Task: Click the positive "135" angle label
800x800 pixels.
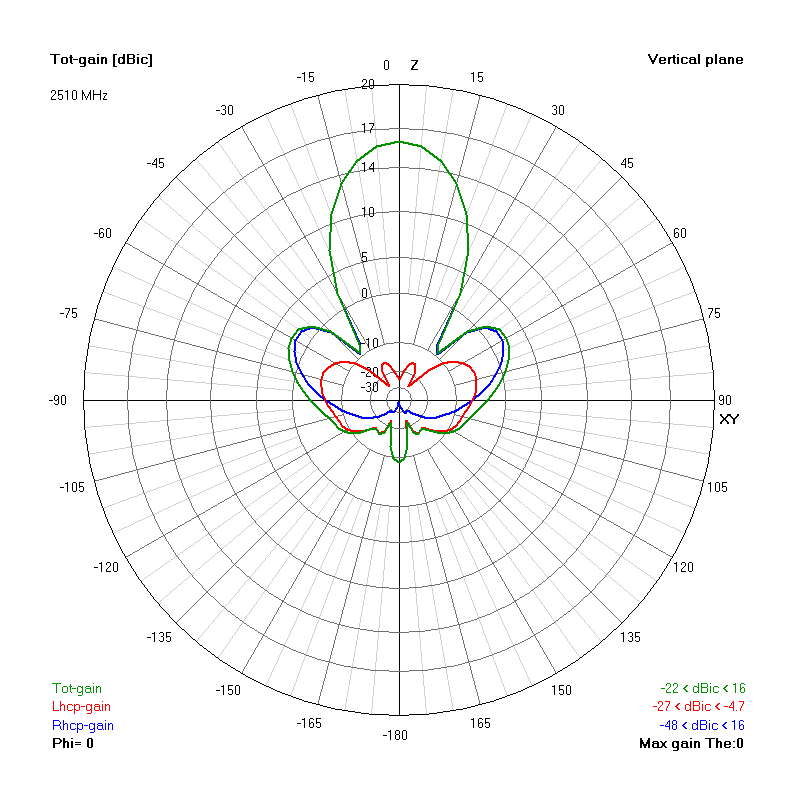Action: [x=630, y=637]
